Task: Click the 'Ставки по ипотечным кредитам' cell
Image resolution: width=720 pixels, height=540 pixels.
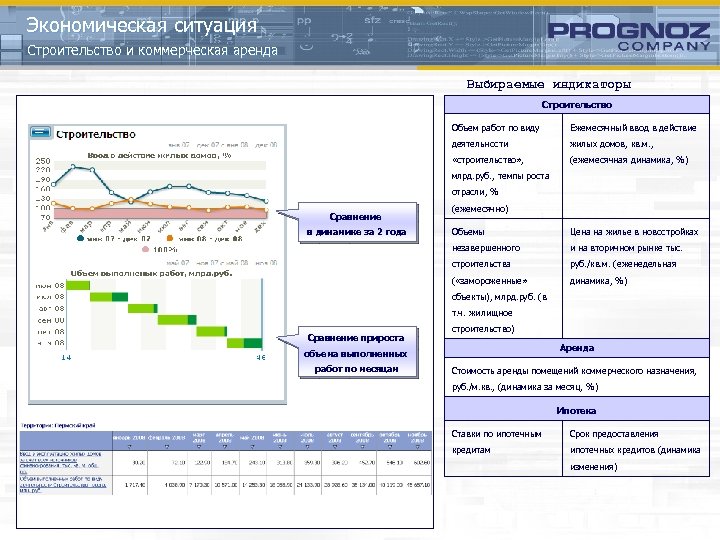Action: pyautogui.click(x=503, y=448)
